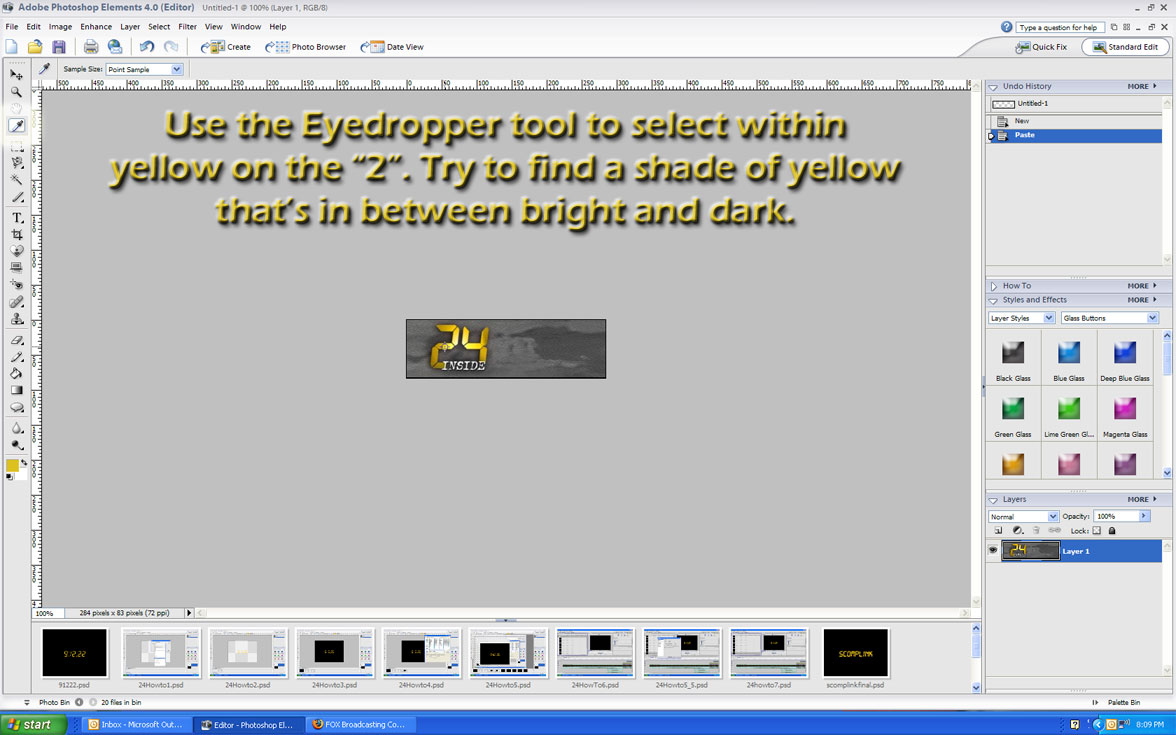Image resolution: width=1176 pixels, height=735 pixels.
Task: Open the Photo Browser
Action: pyautogui.click(x=306, y=46)
